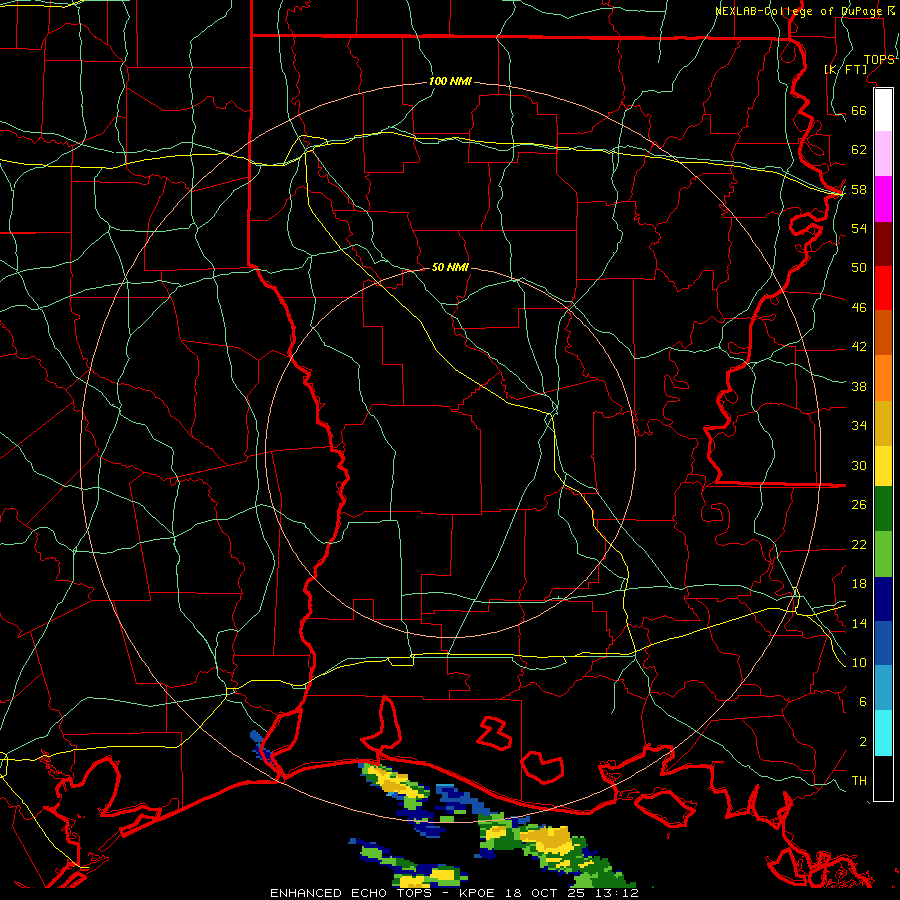Image resolution: width=900 pixels, height=900 pixels.
Task: Click the "50 NMI" range ring label
Action: click(x=450, y=267)
